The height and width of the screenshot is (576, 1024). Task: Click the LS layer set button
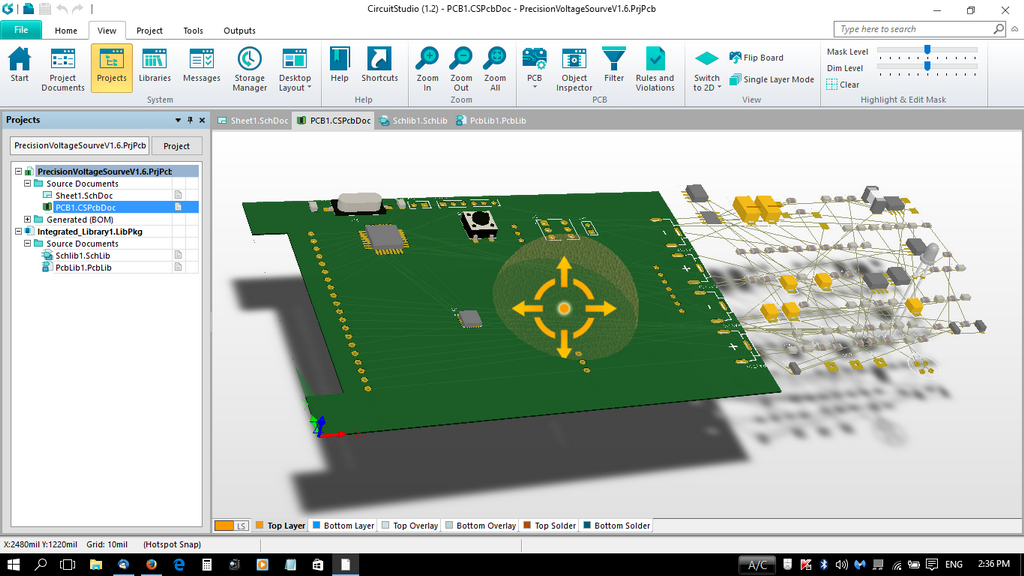(241, 526)
